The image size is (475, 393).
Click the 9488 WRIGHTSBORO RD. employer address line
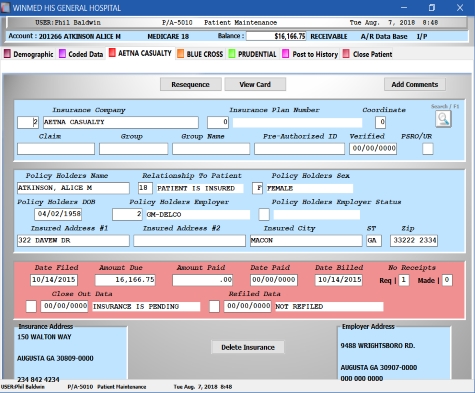[378, 346]
